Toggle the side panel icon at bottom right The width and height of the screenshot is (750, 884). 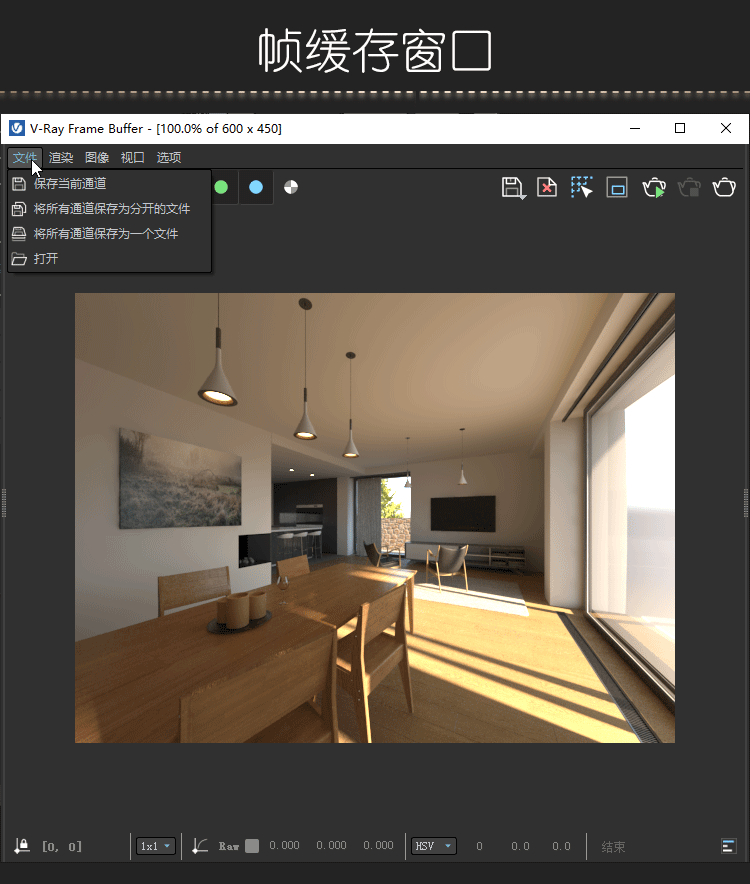click(x=729, y=846)
